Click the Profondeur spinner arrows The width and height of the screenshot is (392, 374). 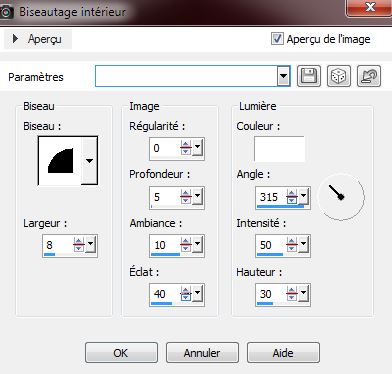[186, 197]
